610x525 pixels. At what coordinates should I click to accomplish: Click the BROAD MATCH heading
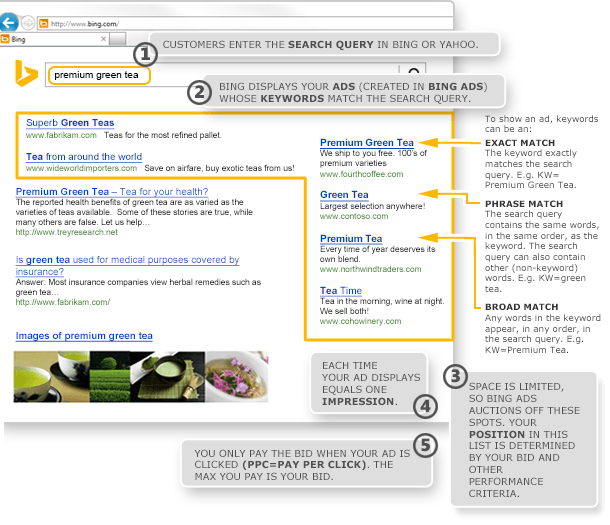click(521, 307)
